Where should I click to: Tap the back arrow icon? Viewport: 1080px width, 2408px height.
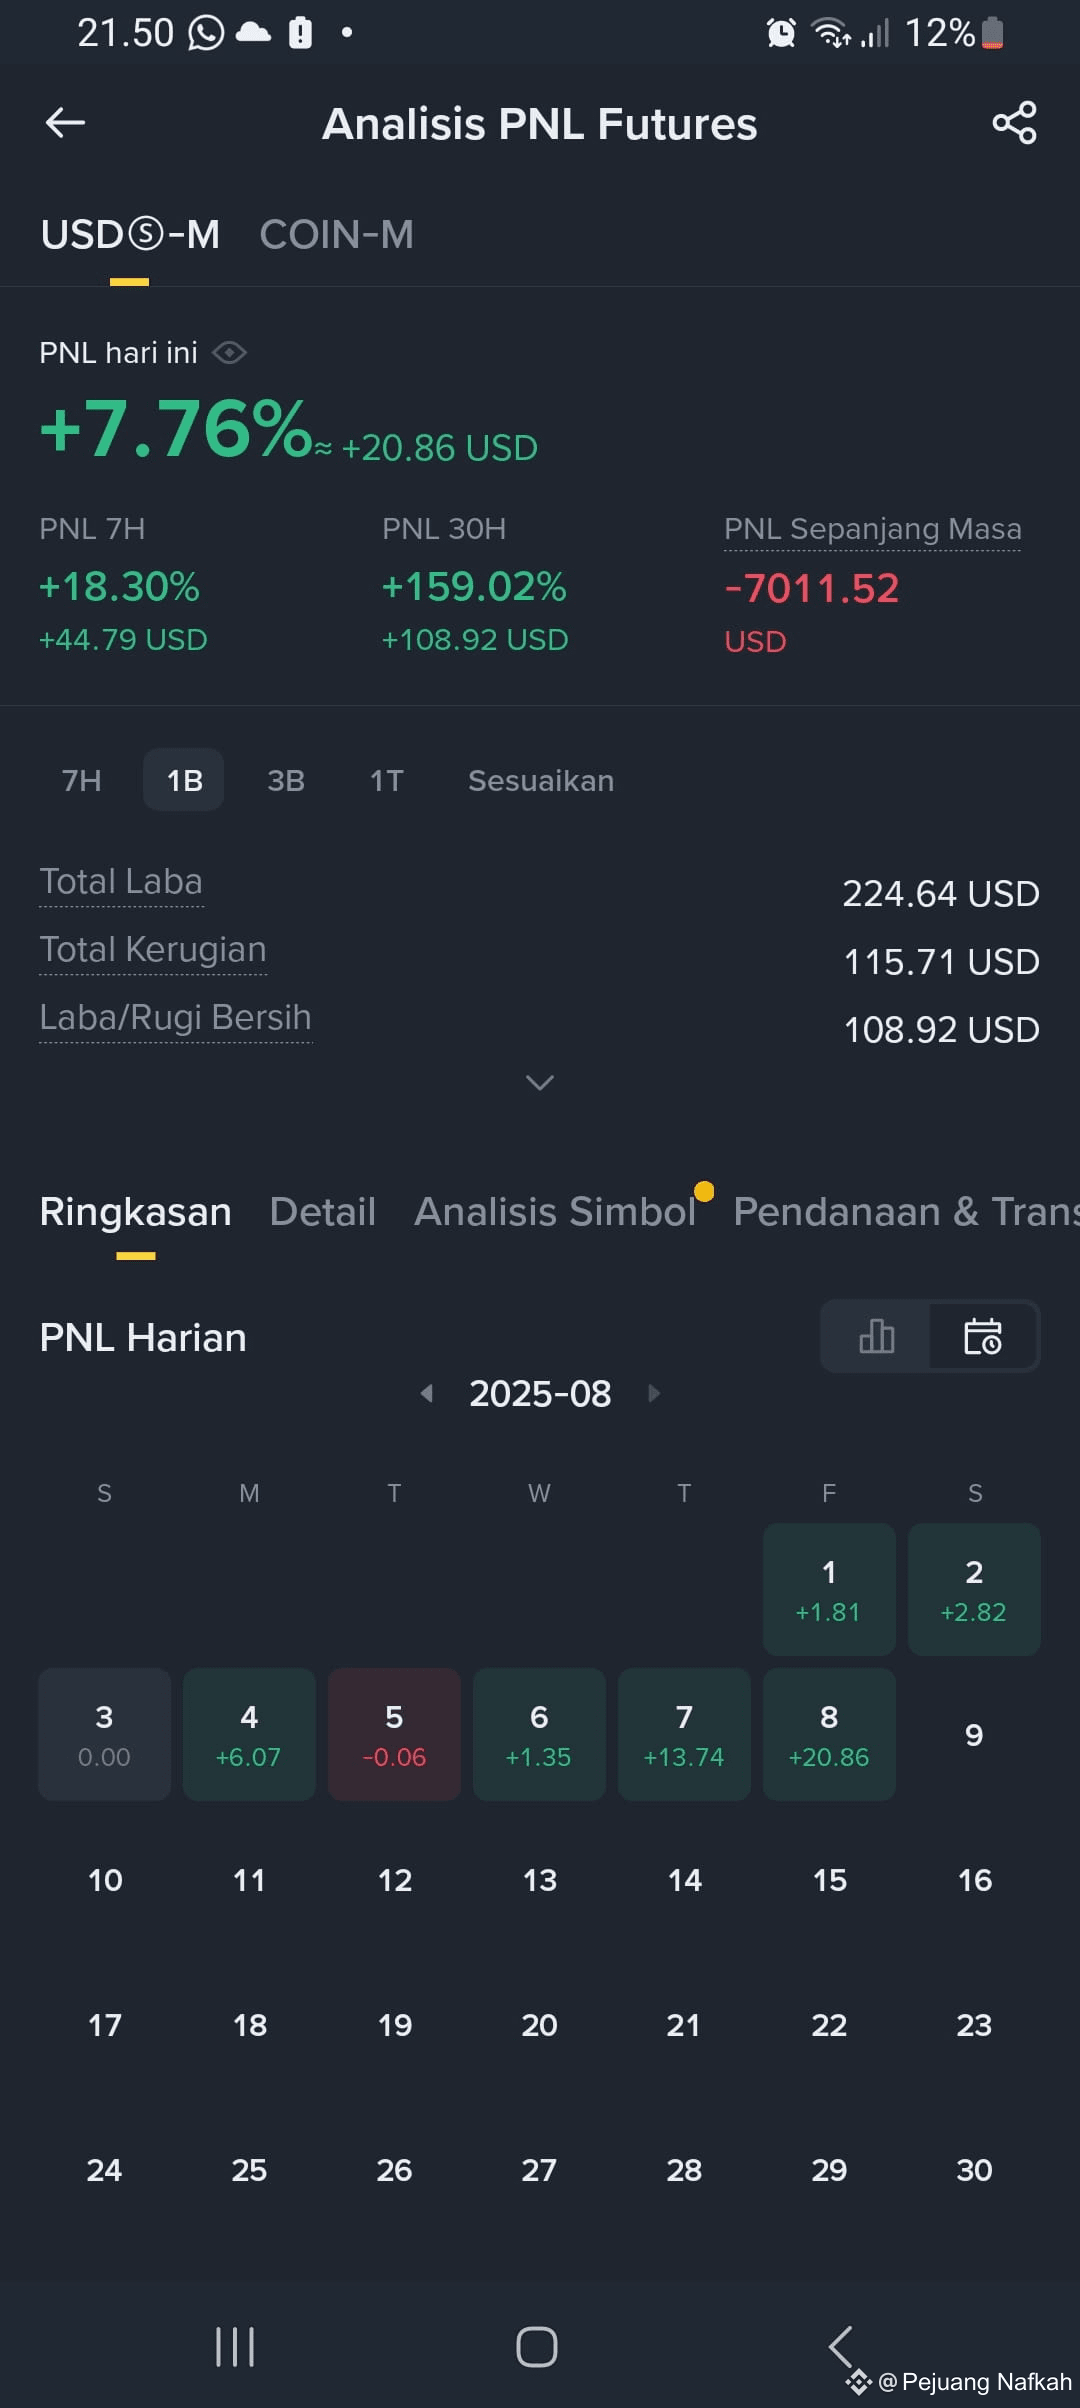click(x=66, y=123)
